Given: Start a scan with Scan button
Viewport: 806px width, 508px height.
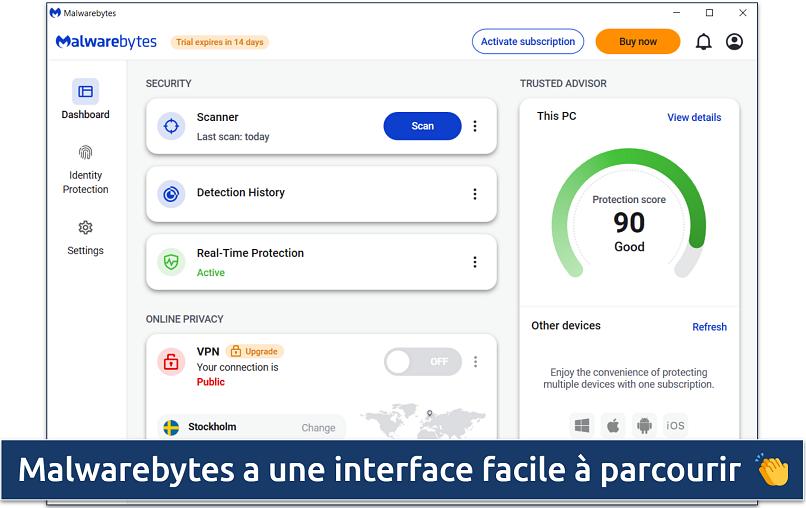Looking at the screenshot, I should [x=422, y=126].
